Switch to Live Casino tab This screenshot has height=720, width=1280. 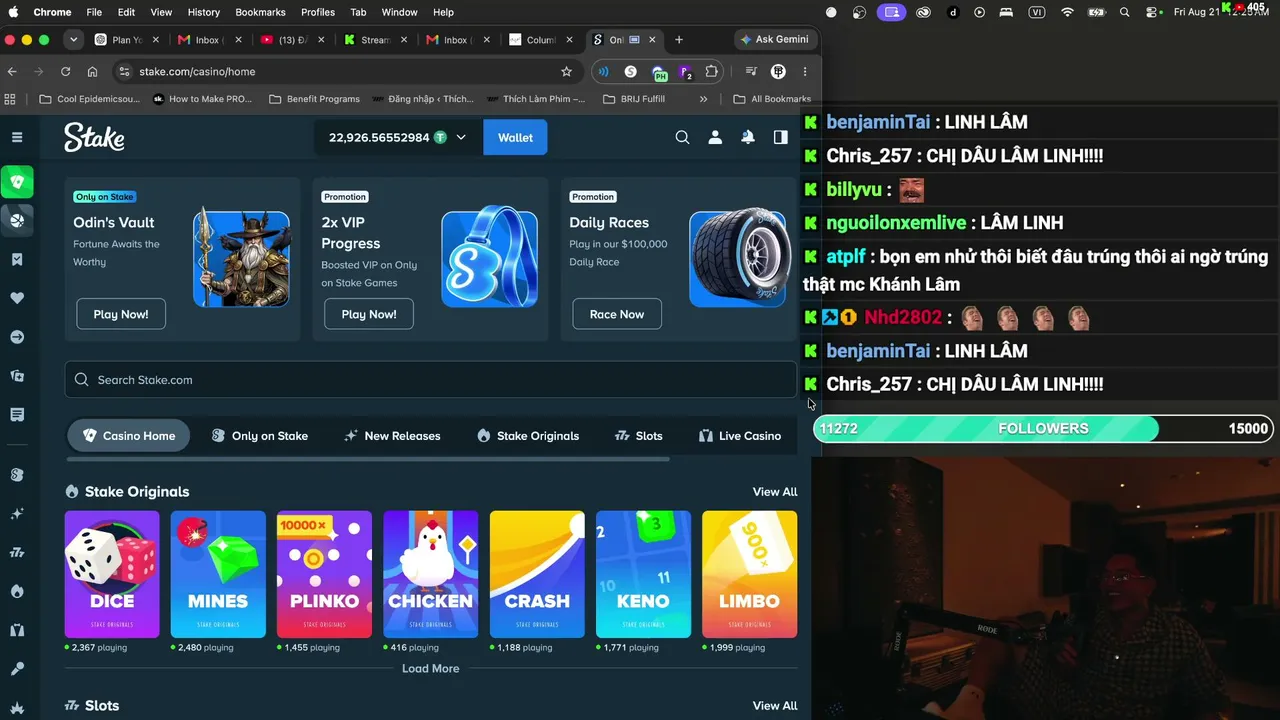[x=740, y=436]
